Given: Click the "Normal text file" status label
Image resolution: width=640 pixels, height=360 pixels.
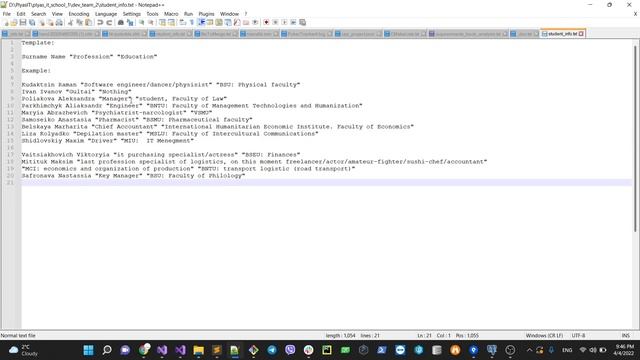Looking at the screenshot, I should click(x=18, y=336).
